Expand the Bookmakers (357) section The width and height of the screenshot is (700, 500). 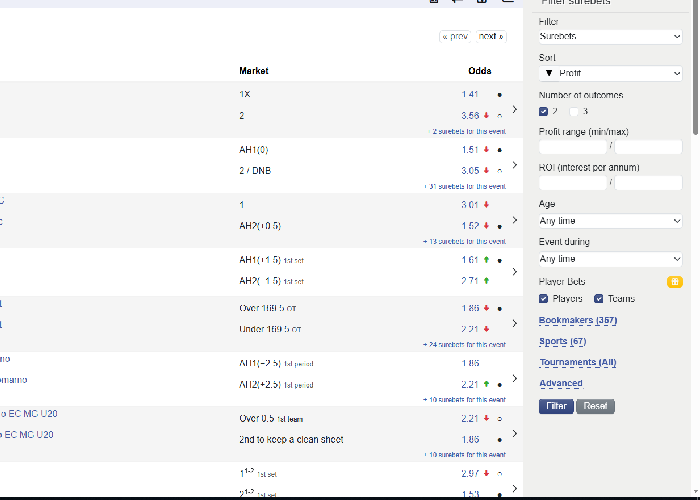pos(578,321)
